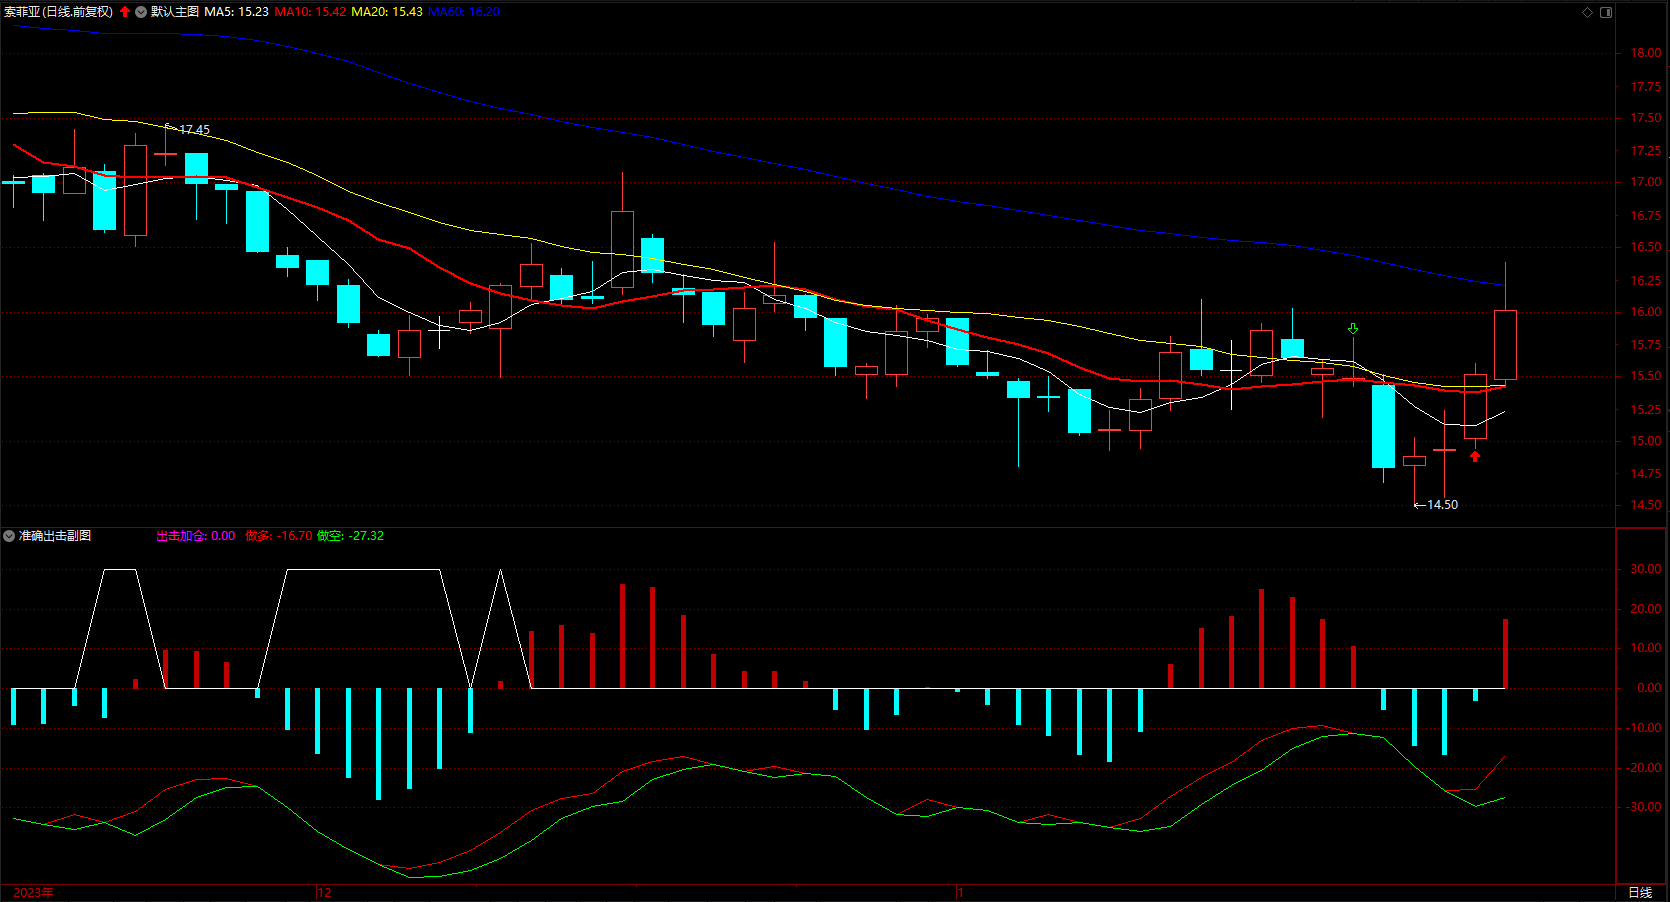This screenshot has width=1670, height=902.
Task: Select the 默认主图 main chart label
Action: click(x=175, y=12)
